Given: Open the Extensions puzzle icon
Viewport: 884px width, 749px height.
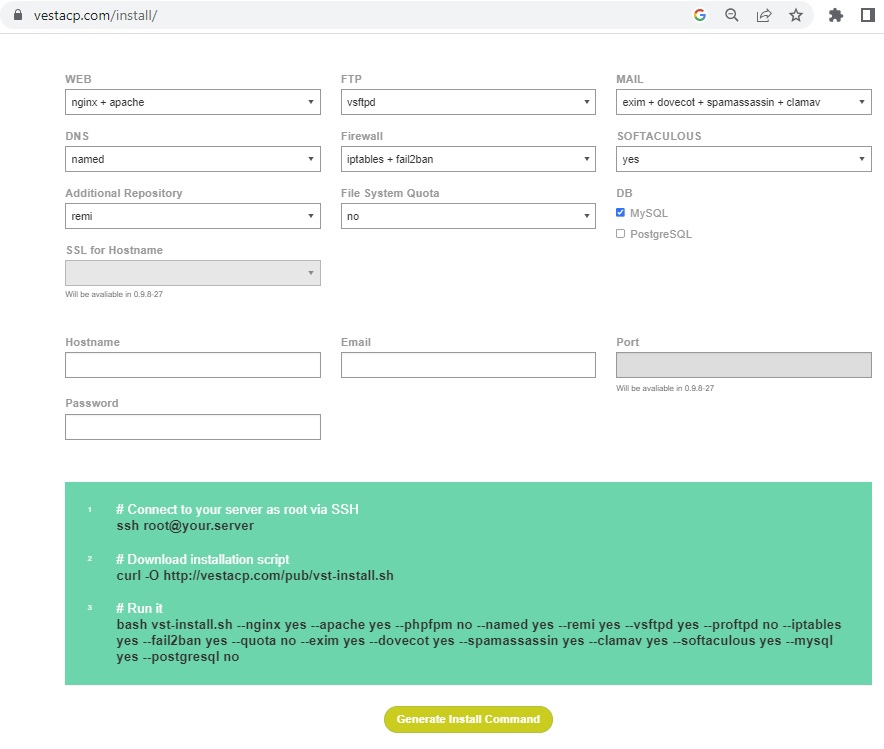Looking at the screenshot, I should tap(836, 16).
